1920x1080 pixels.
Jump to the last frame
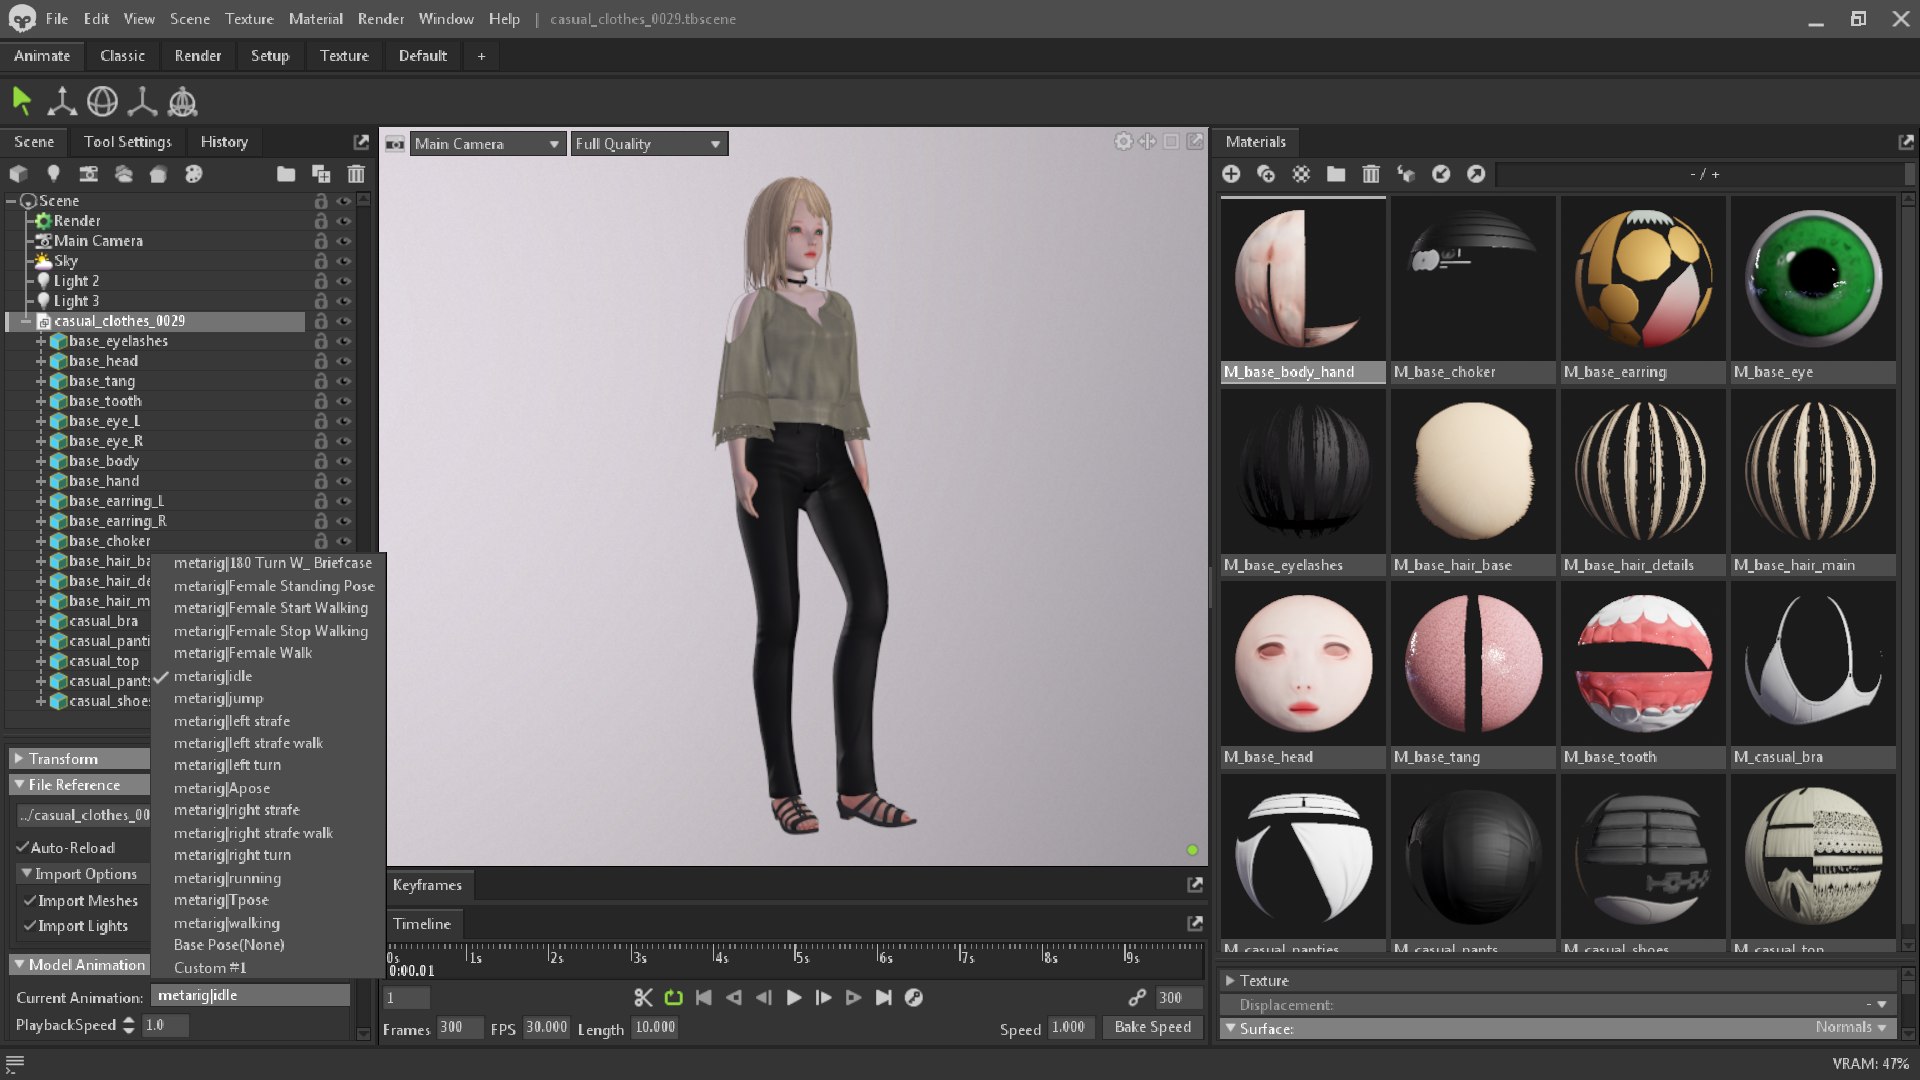point(884,998)
